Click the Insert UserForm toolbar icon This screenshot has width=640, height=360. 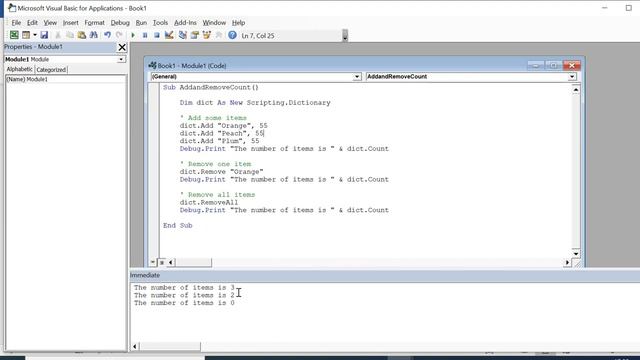click(x=26, y=35)
